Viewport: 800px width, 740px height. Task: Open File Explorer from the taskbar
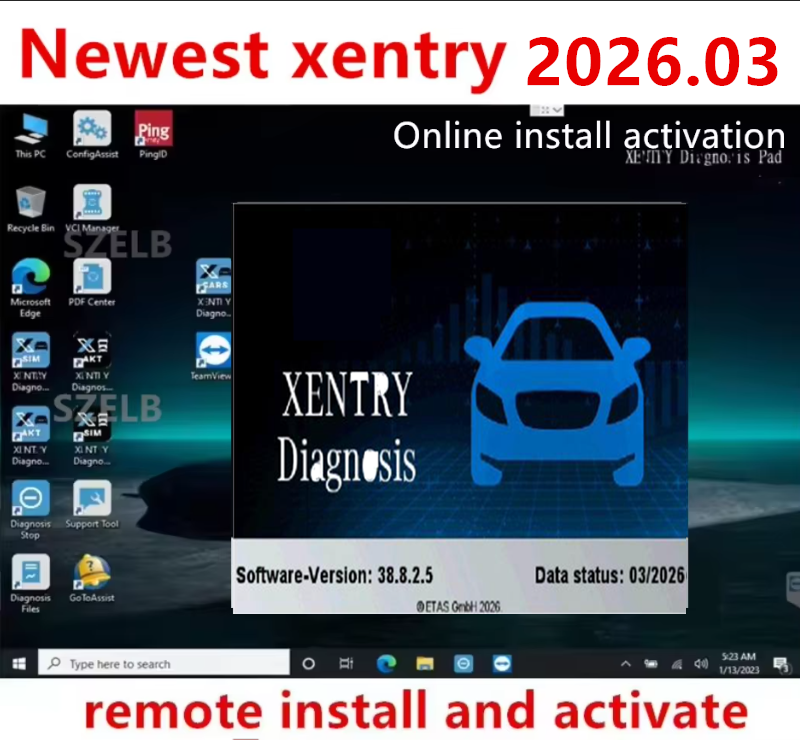pos(424,664)
